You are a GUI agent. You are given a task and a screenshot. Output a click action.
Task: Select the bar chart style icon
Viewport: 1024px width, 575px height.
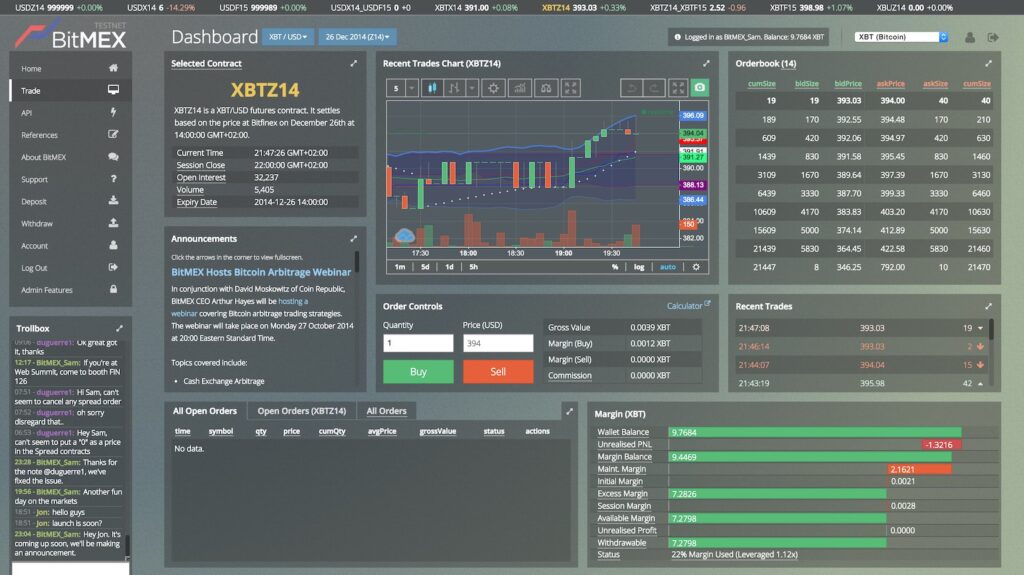(454, 88)
